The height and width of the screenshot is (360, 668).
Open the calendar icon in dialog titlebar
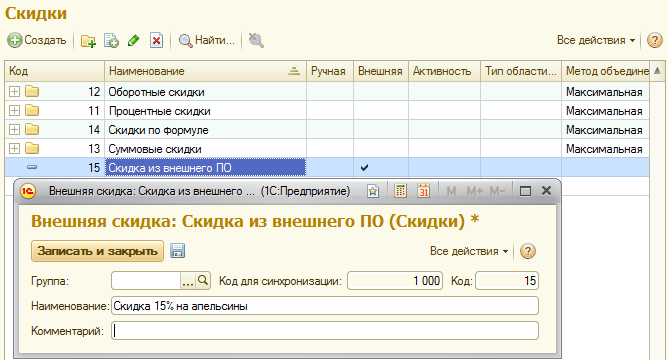pyautogui.click(x=423, y=191)
